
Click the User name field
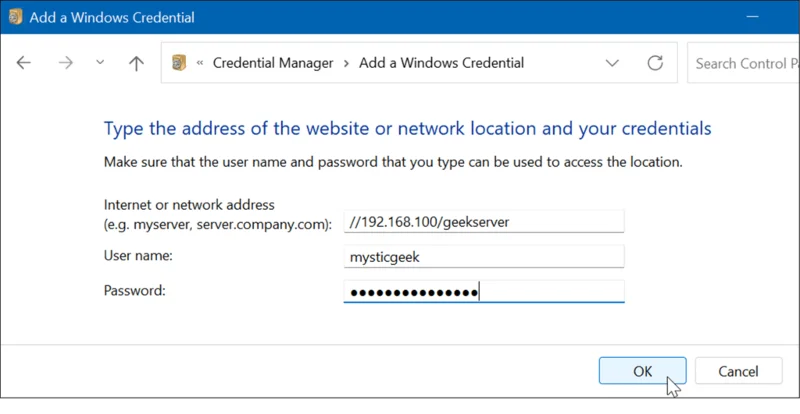[x=484, y=256]
